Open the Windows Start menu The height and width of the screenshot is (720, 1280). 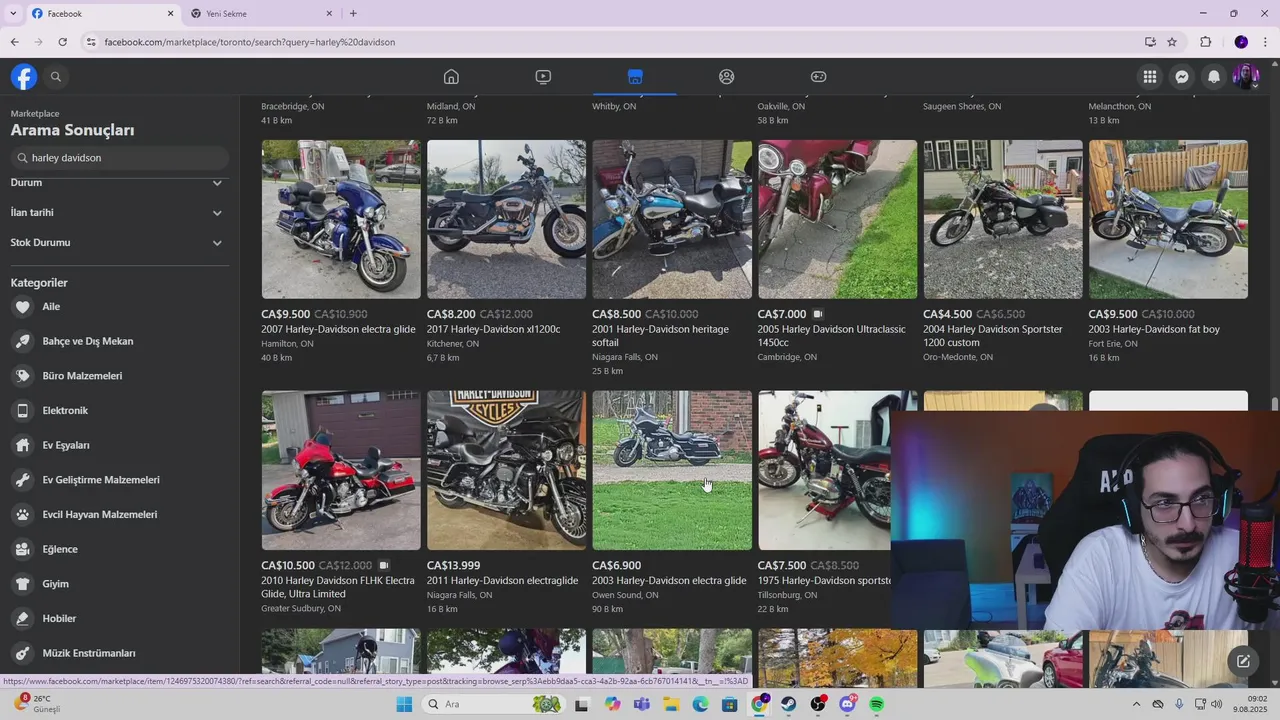pyautogui.click(x=404, y=704)
